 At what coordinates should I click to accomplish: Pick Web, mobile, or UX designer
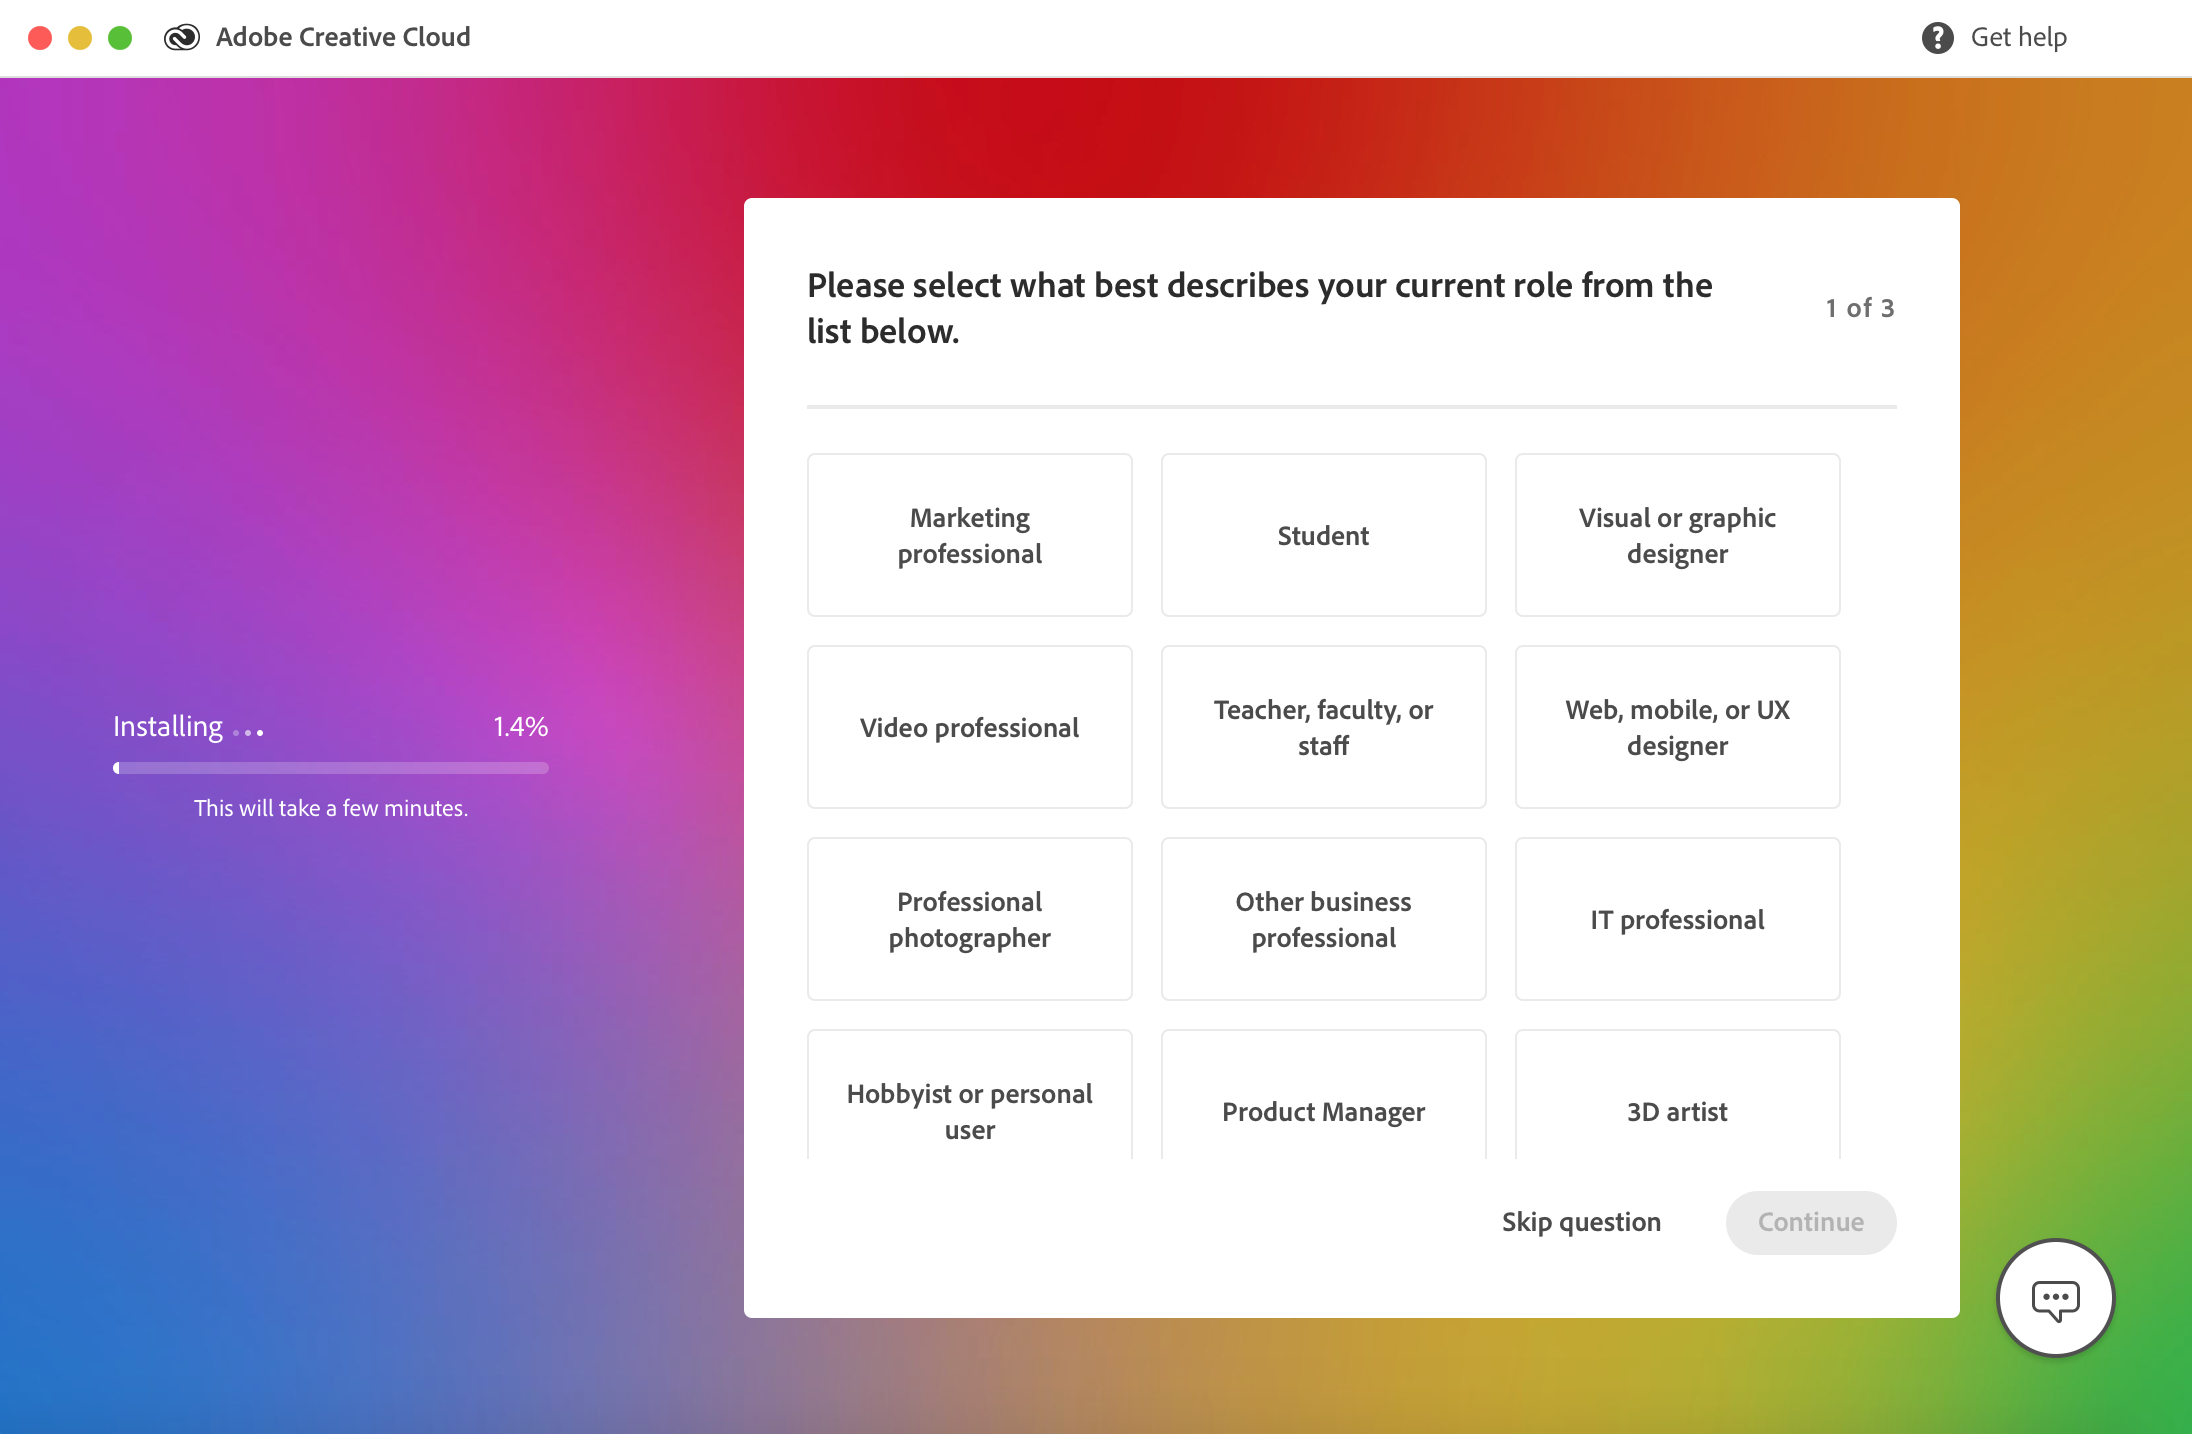pos(1677,727)
